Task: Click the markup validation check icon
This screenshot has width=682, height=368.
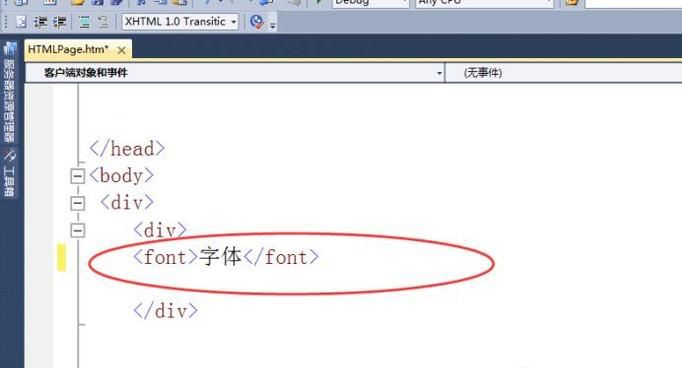Action: click(x=257, y=22)
